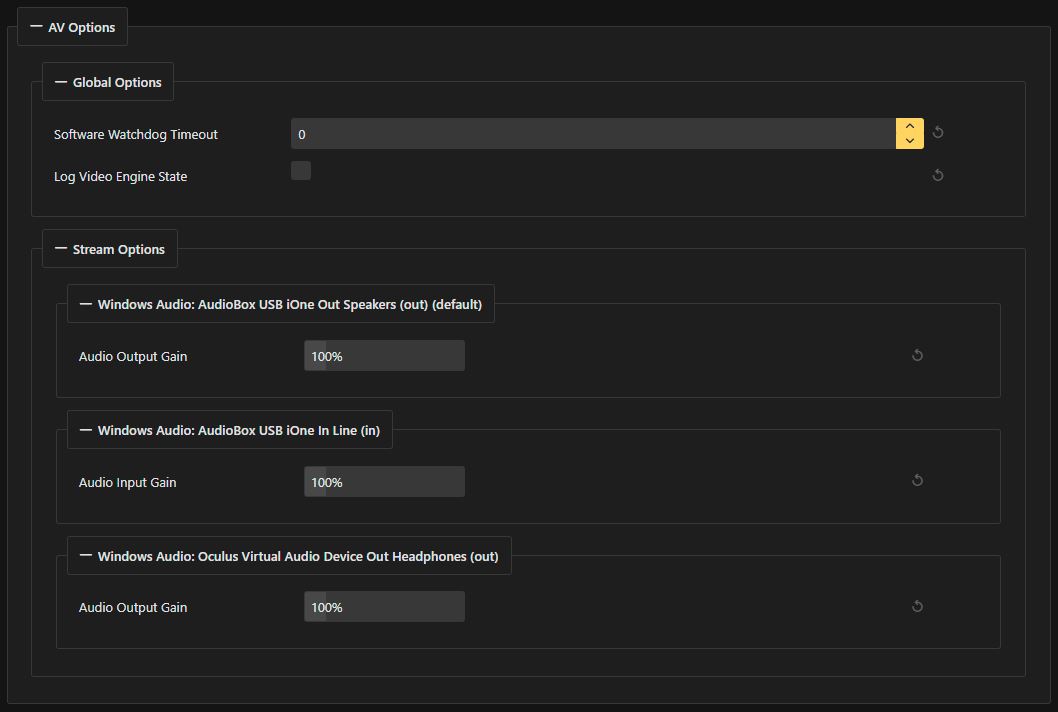Viewport: 1058px width, 712px height.
Task: Focus the Software Watchdog Timeout input field
Action: point(592,134)
